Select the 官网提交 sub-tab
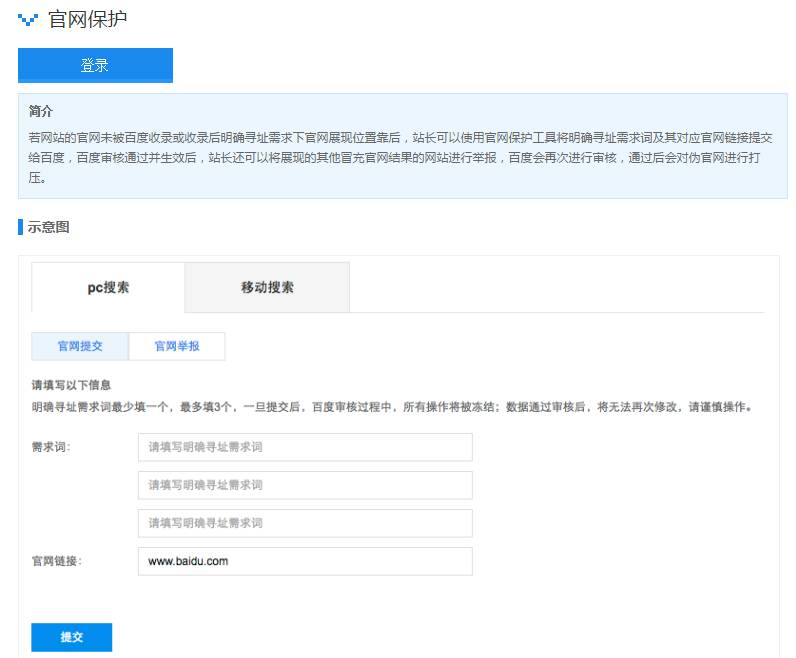This screenshot has width=796, height=658. coord(80,346)
